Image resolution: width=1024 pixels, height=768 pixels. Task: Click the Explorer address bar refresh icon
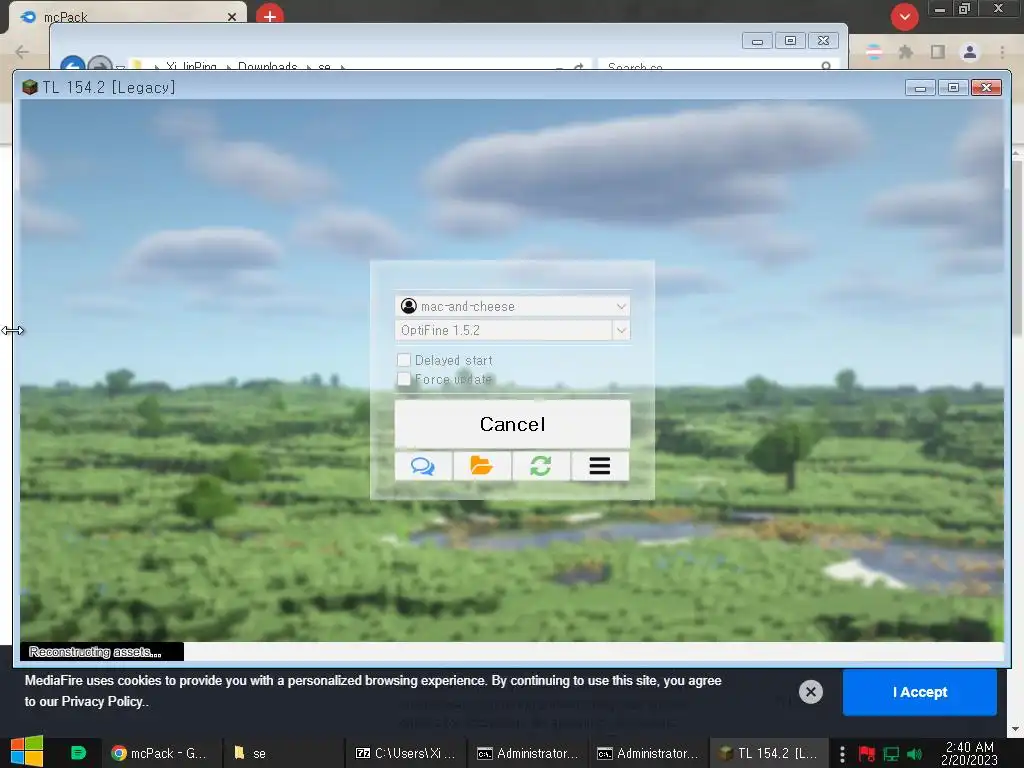578,66
